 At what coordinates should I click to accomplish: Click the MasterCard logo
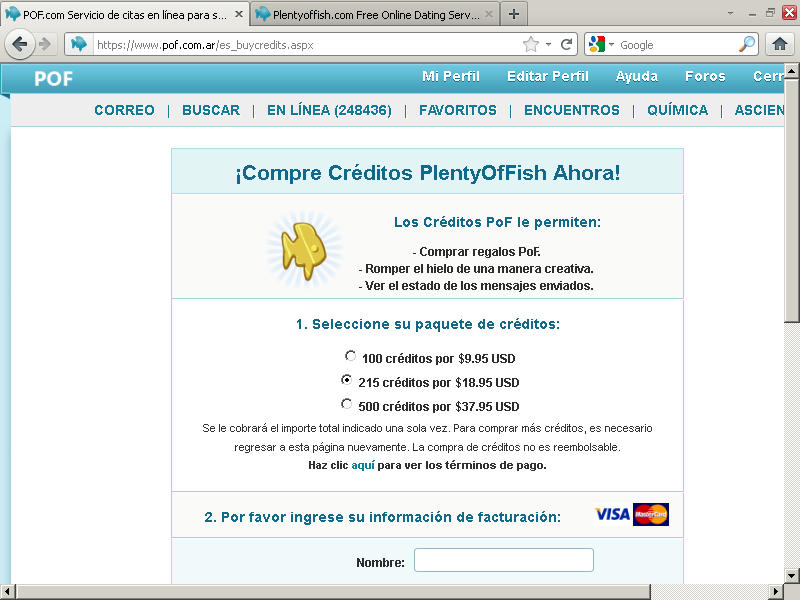(x=651, y=514)
